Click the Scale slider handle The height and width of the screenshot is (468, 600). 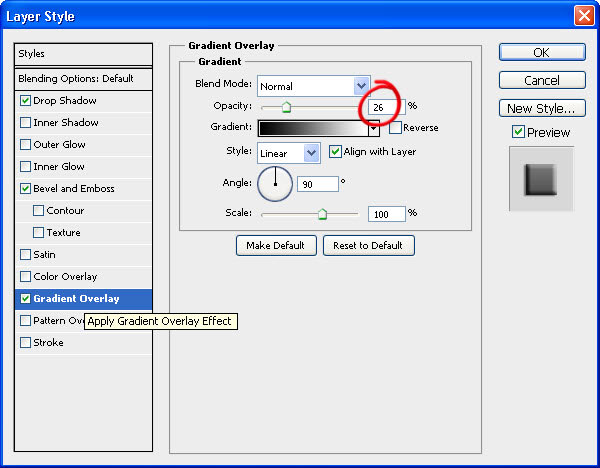click(323, 214)
